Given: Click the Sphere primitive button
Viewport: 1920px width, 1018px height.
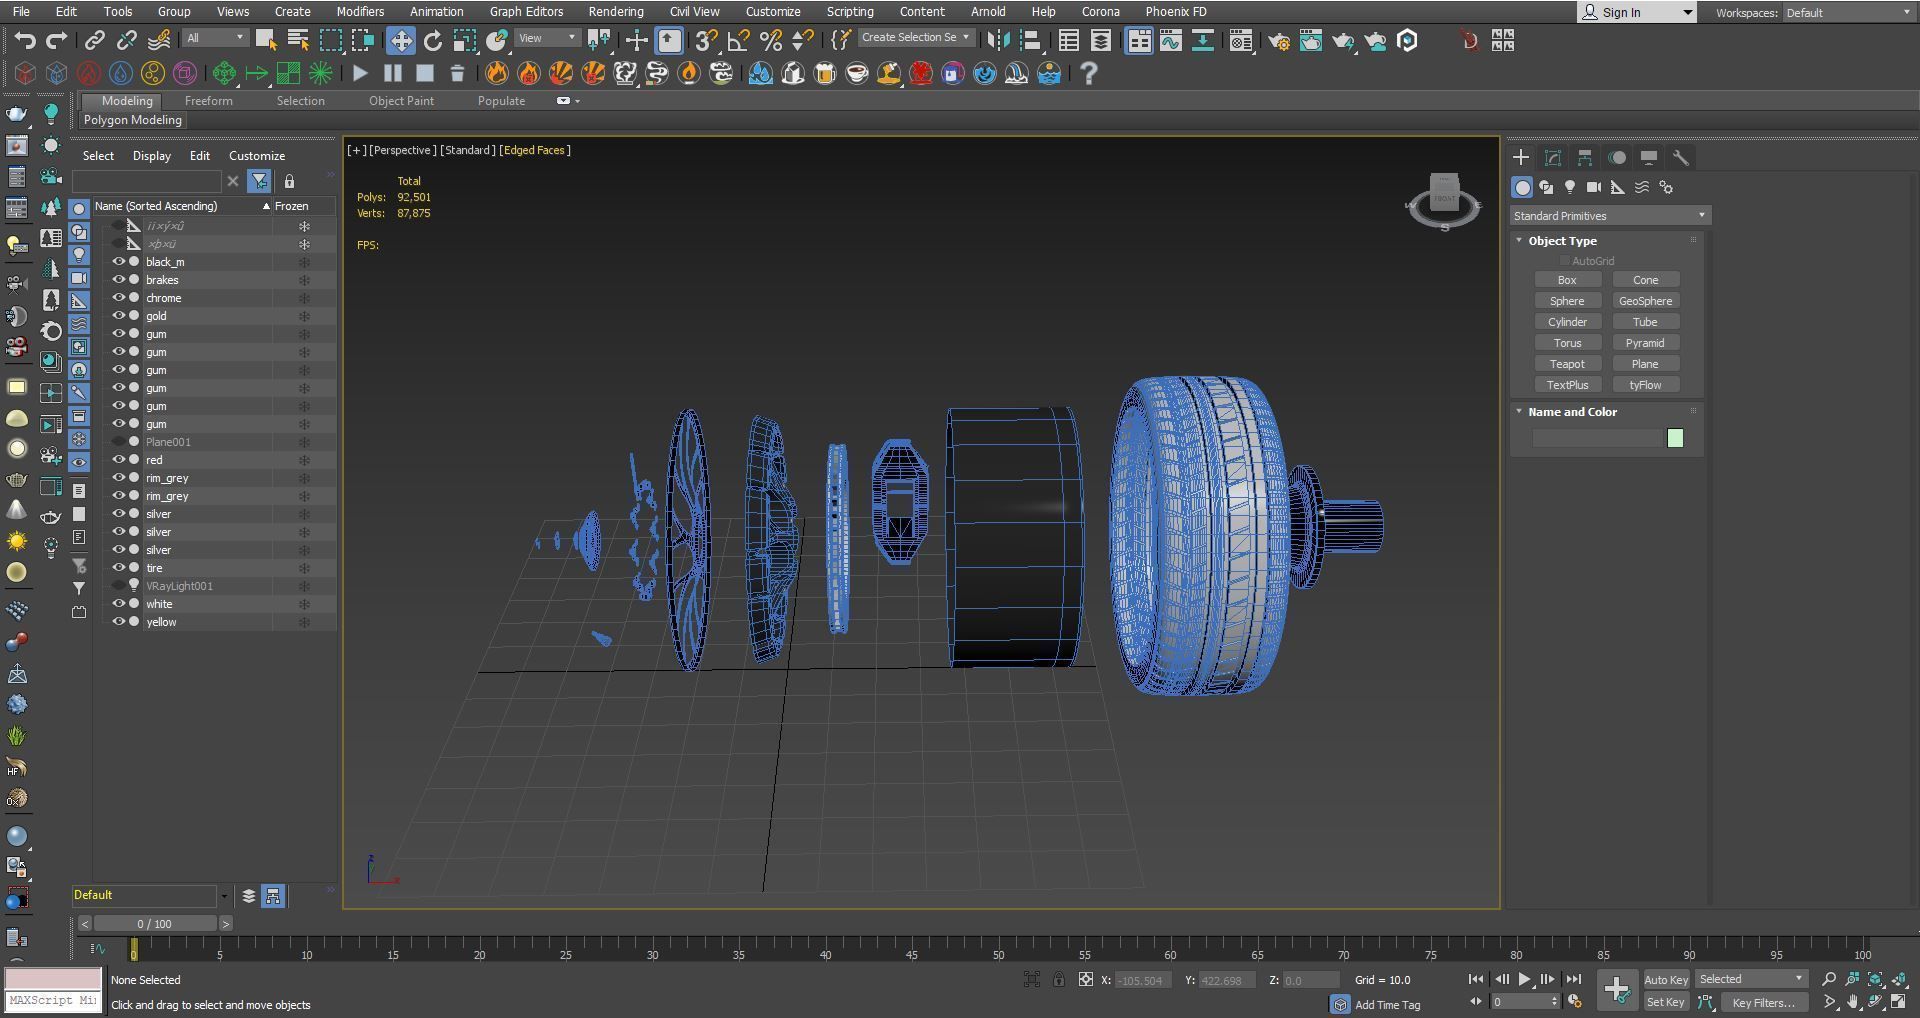Looking at the screenshot, I should (1567, 301).
